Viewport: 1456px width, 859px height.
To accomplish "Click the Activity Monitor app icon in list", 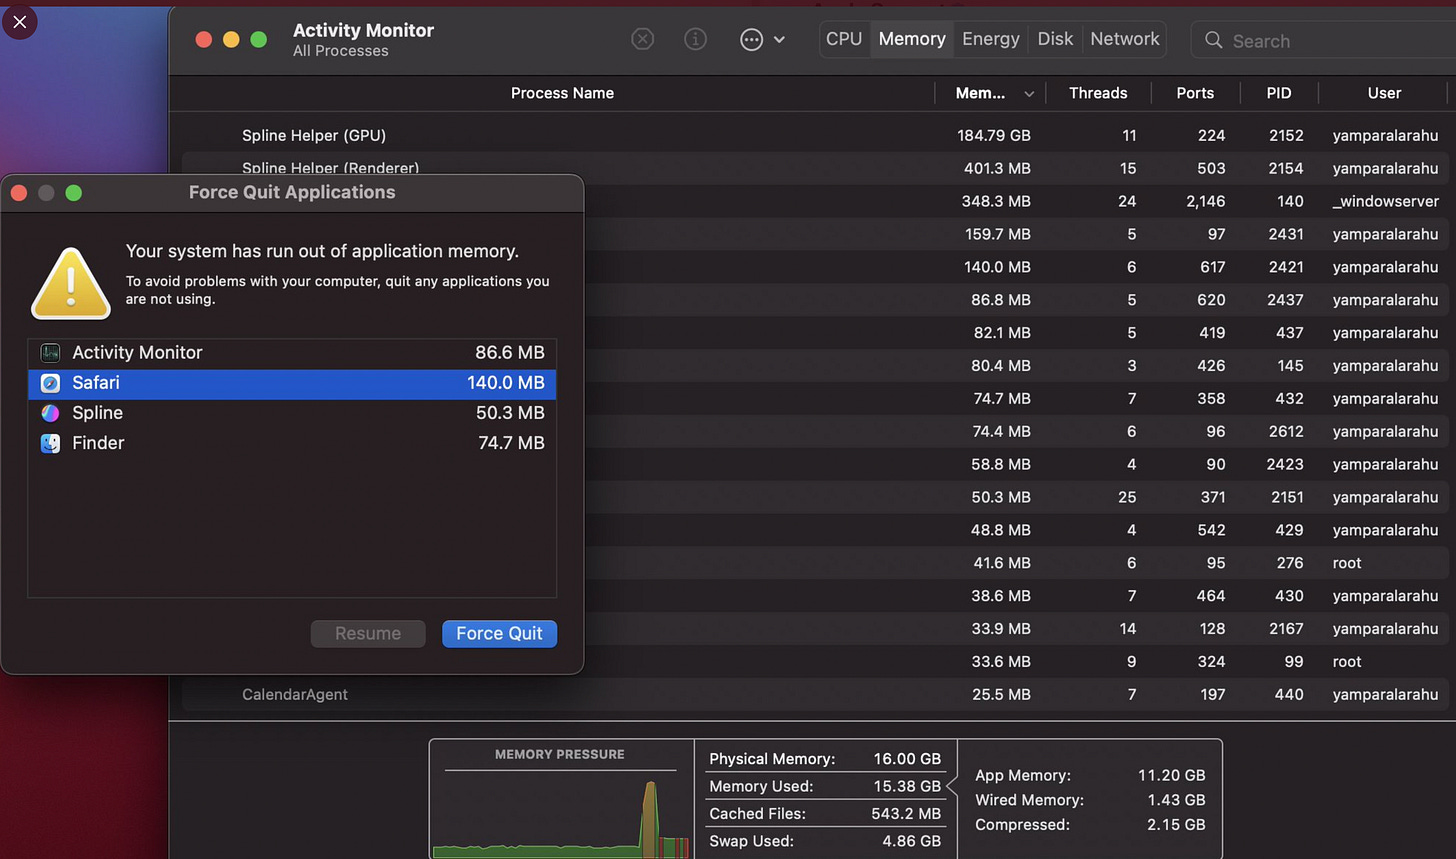I will coord(50,353).
